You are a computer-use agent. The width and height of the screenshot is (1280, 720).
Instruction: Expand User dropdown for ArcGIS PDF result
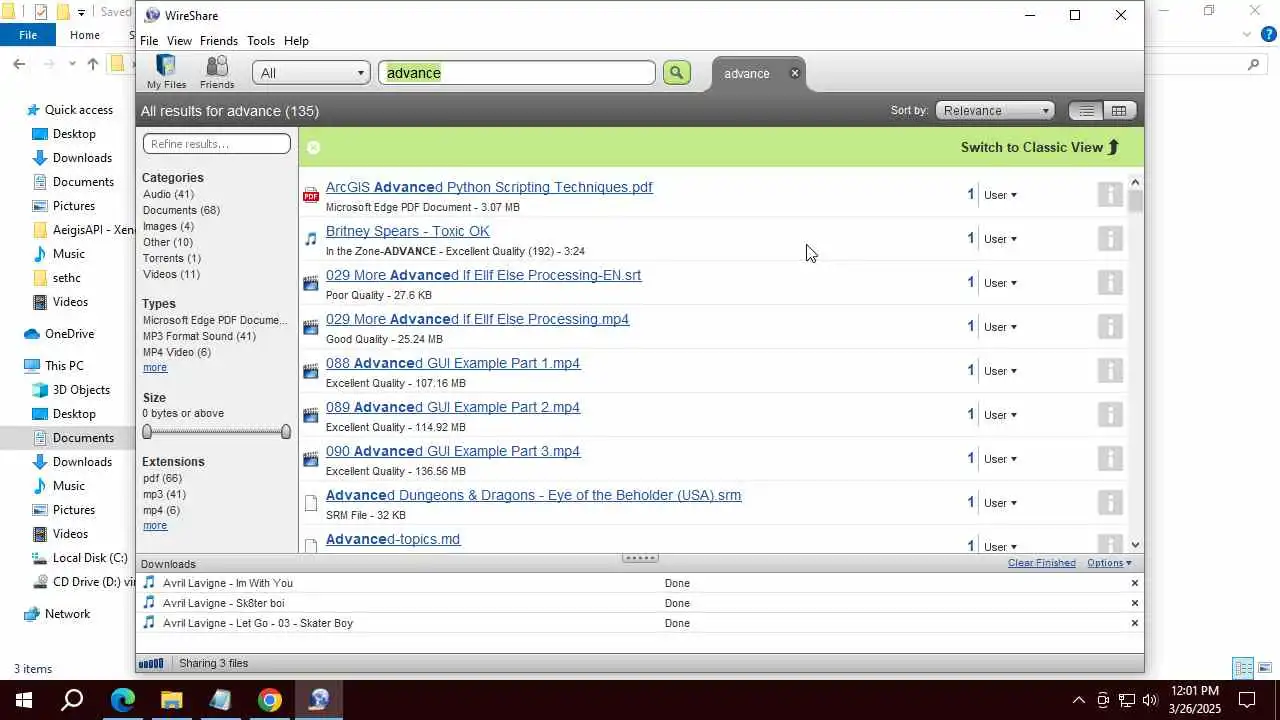(x=1000, y=195)
